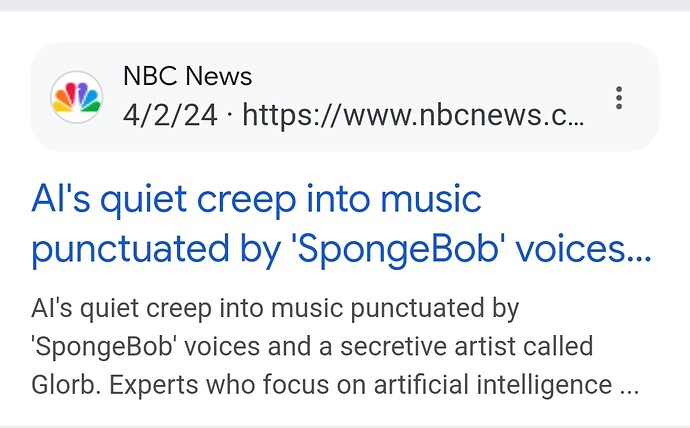
Task: Click "secretive artist called" in the snippet
Action: (466, 346)
